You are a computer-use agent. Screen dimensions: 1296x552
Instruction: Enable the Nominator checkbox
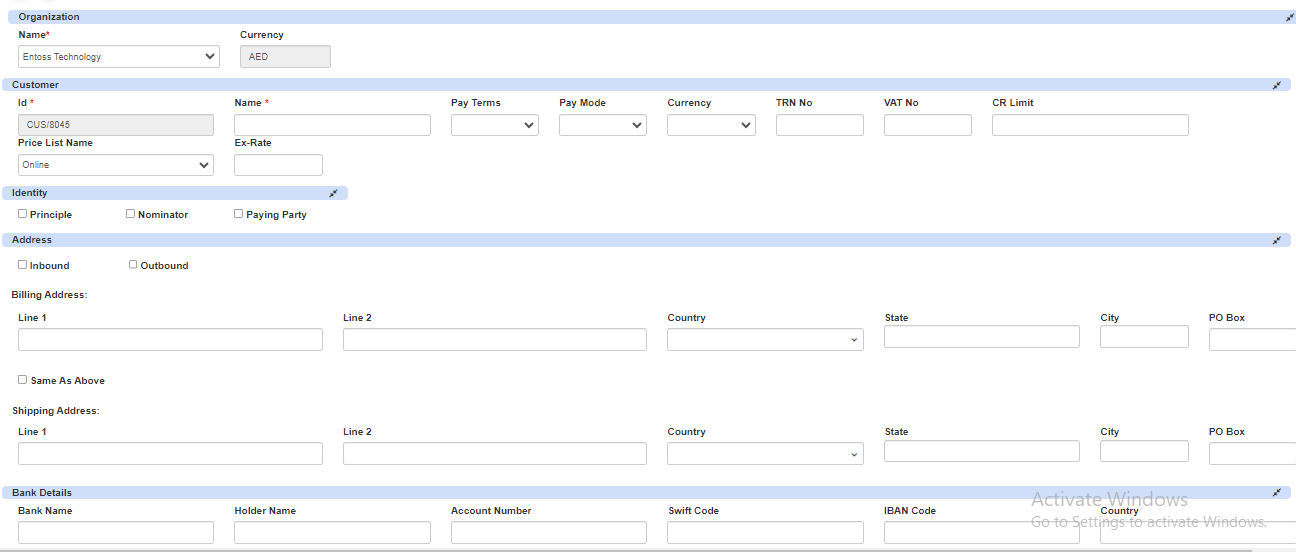pos(131,214)
